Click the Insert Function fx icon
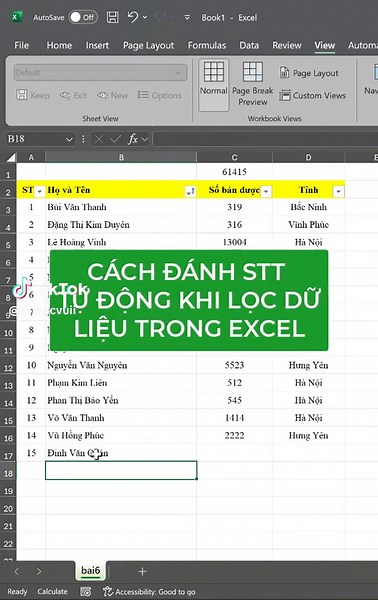The height and width of the screenshot is (600, 378). (x=132, y=139)
